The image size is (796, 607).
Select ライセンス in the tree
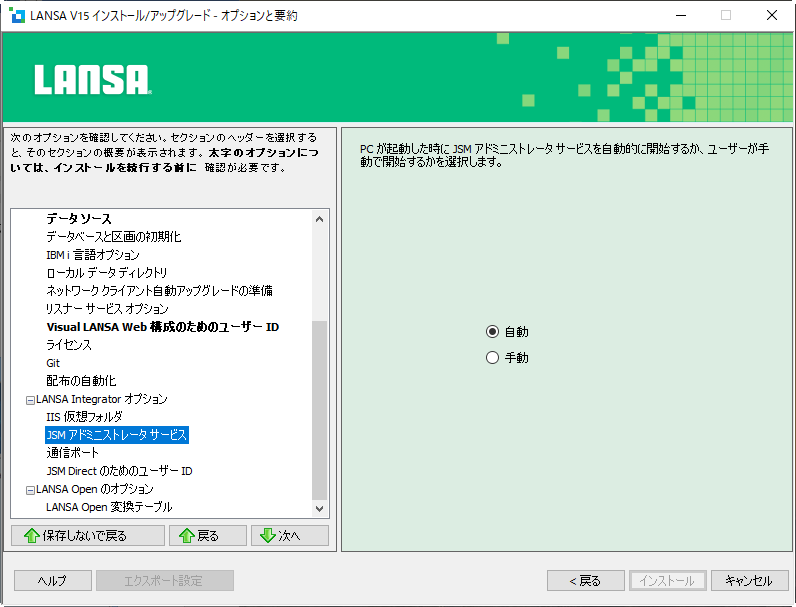(69, 345)
